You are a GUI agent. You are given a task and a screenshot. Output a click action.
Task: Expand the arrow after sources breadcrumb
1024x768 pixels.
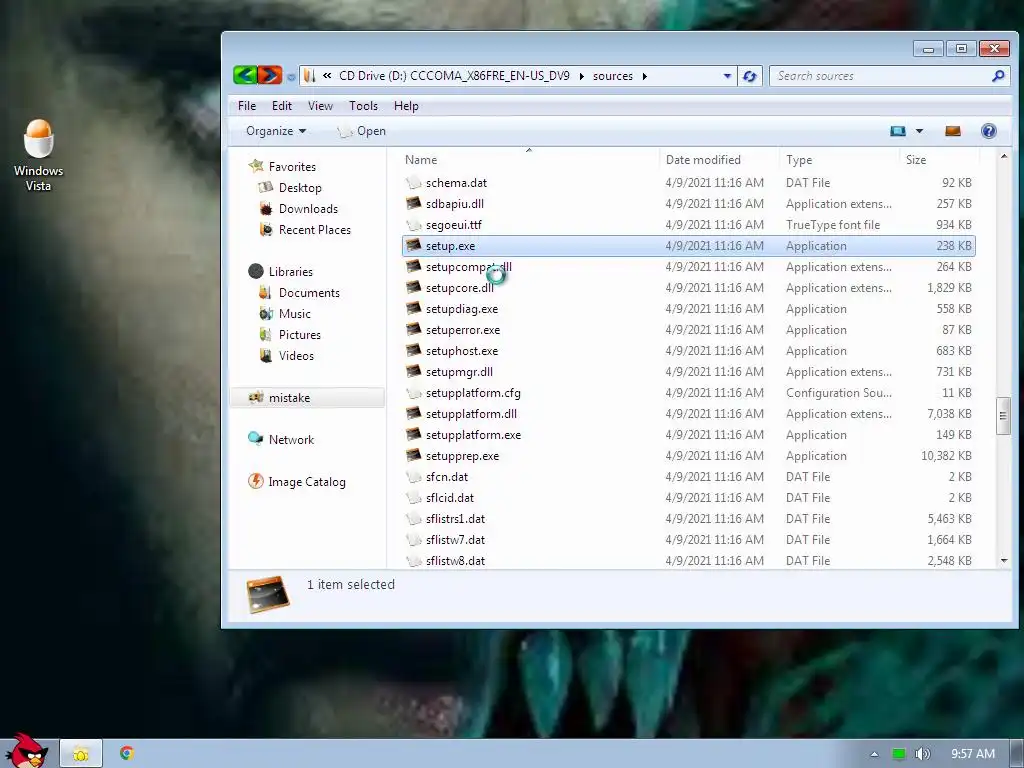click(645, 76)
